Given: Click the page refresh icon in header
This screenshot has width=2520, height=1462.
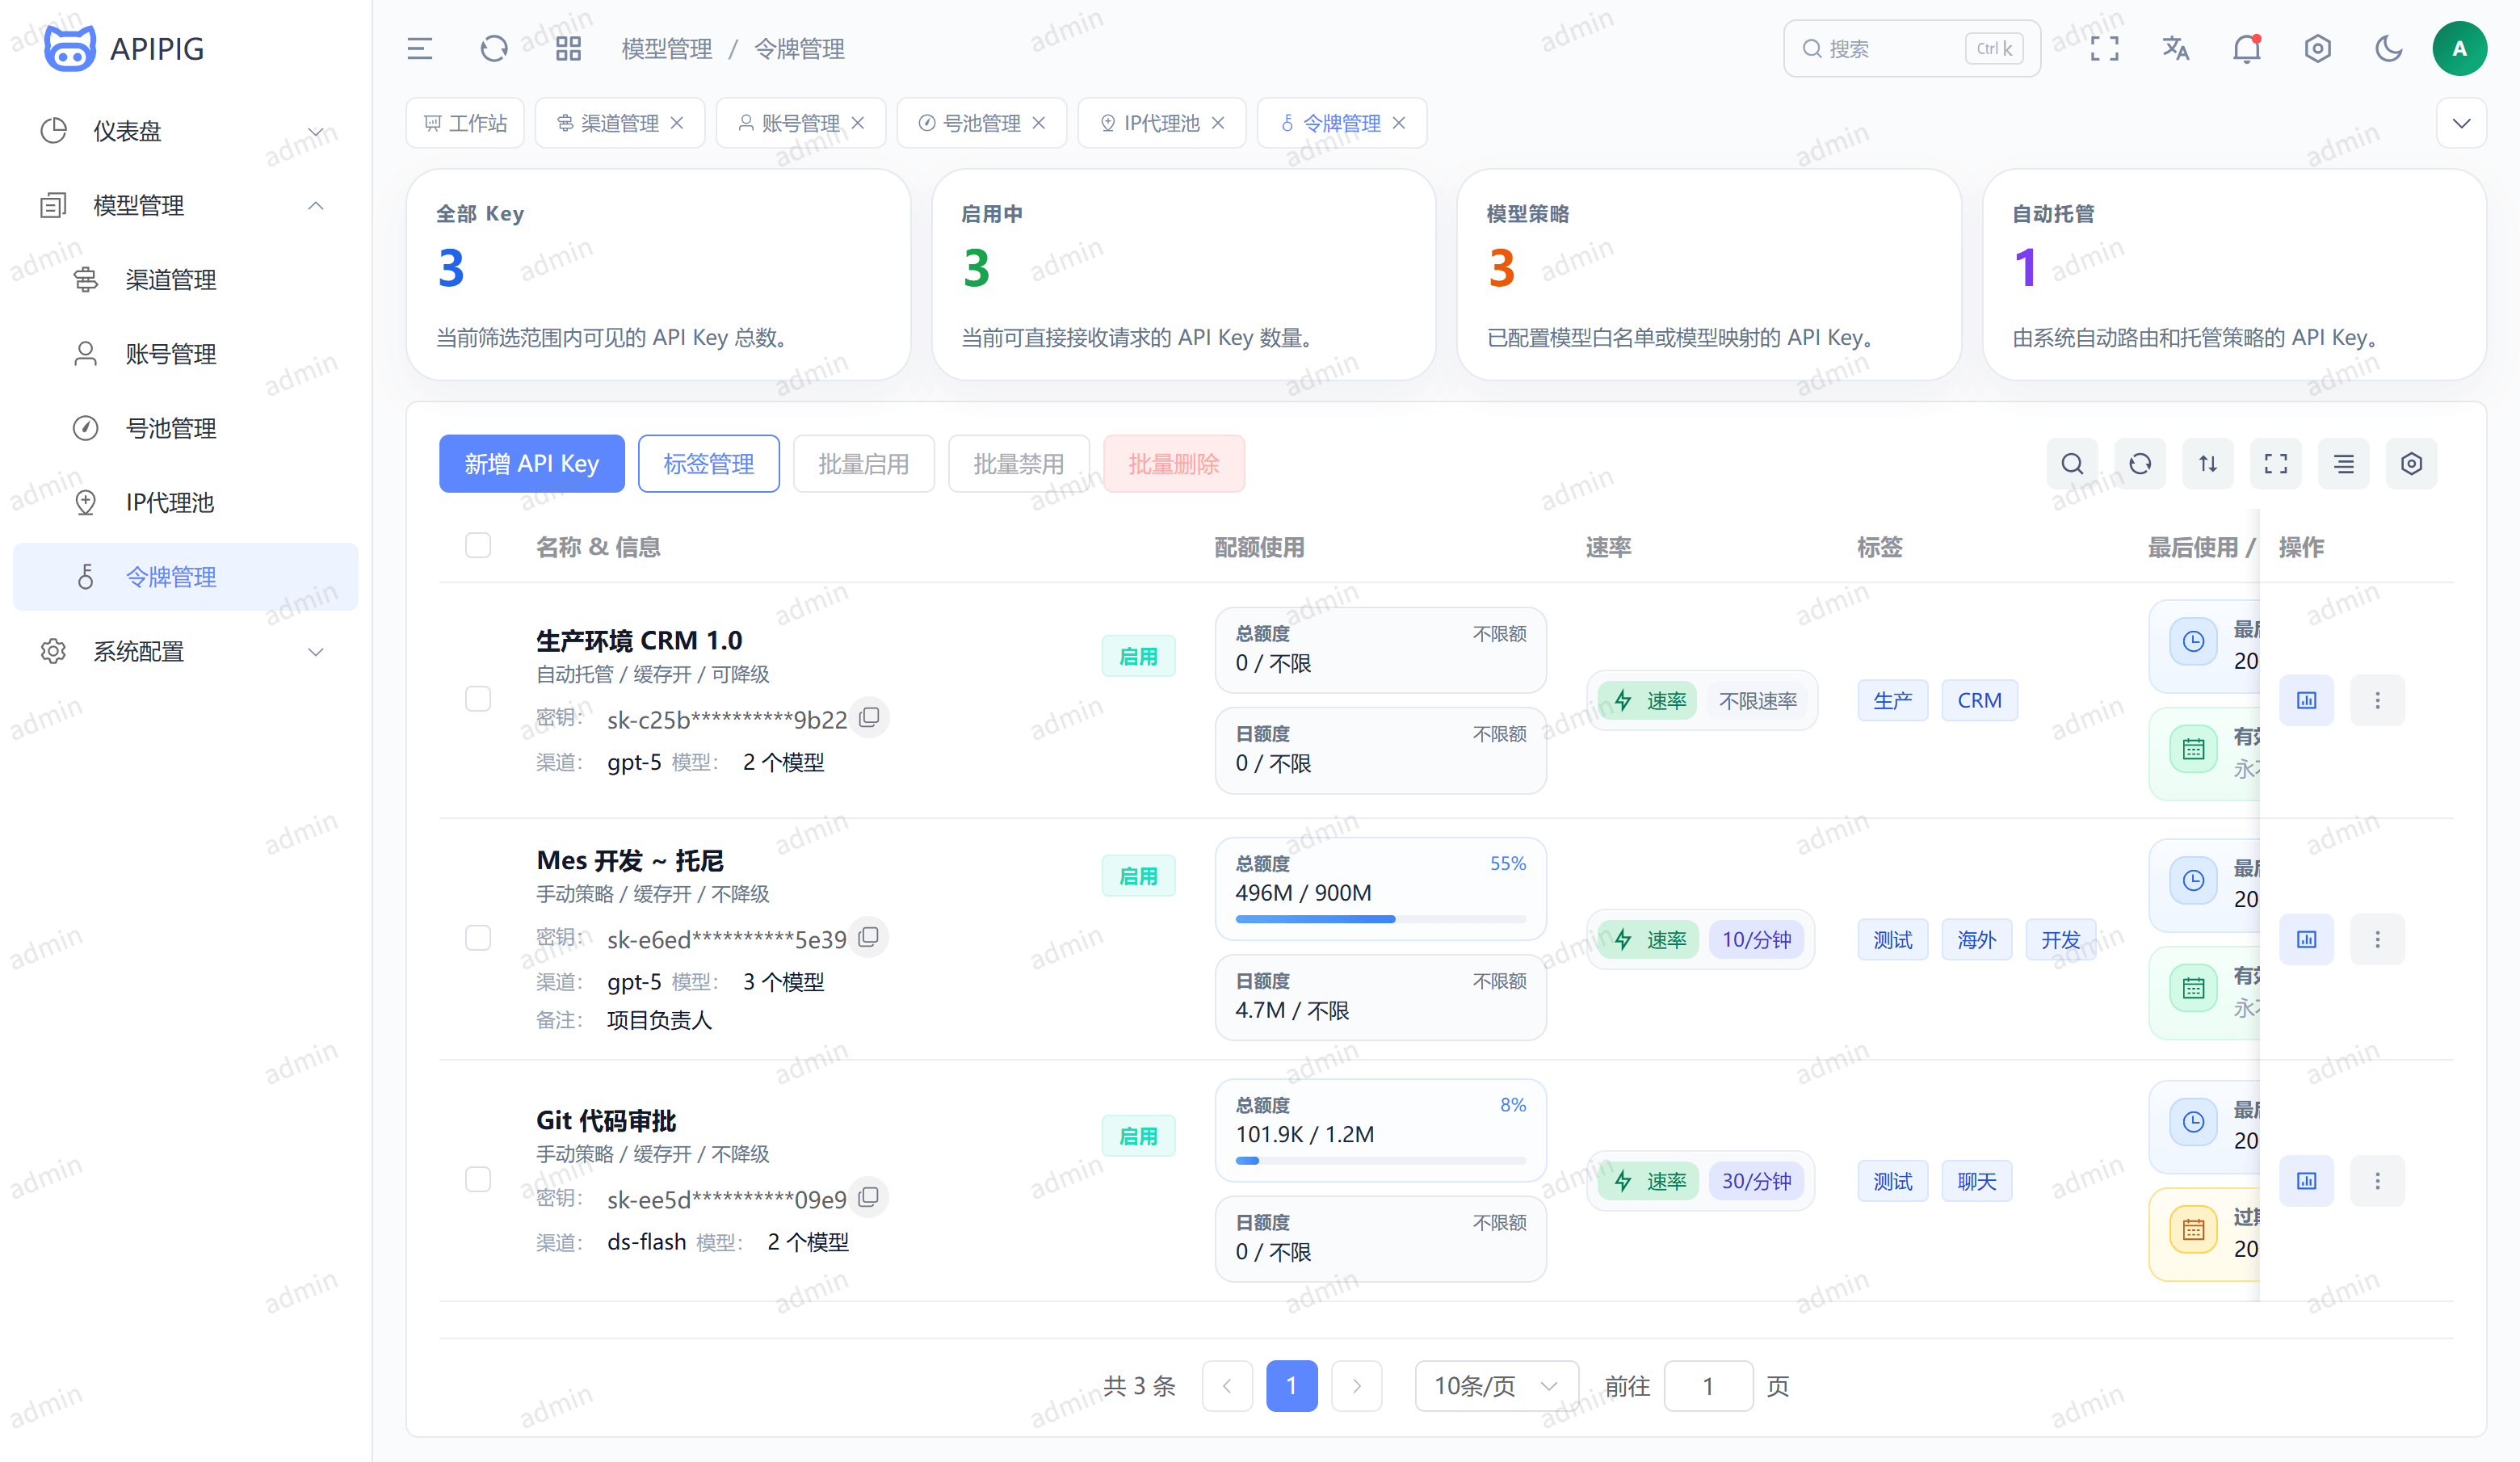Looking at the screenshot, I should point(494,48).
